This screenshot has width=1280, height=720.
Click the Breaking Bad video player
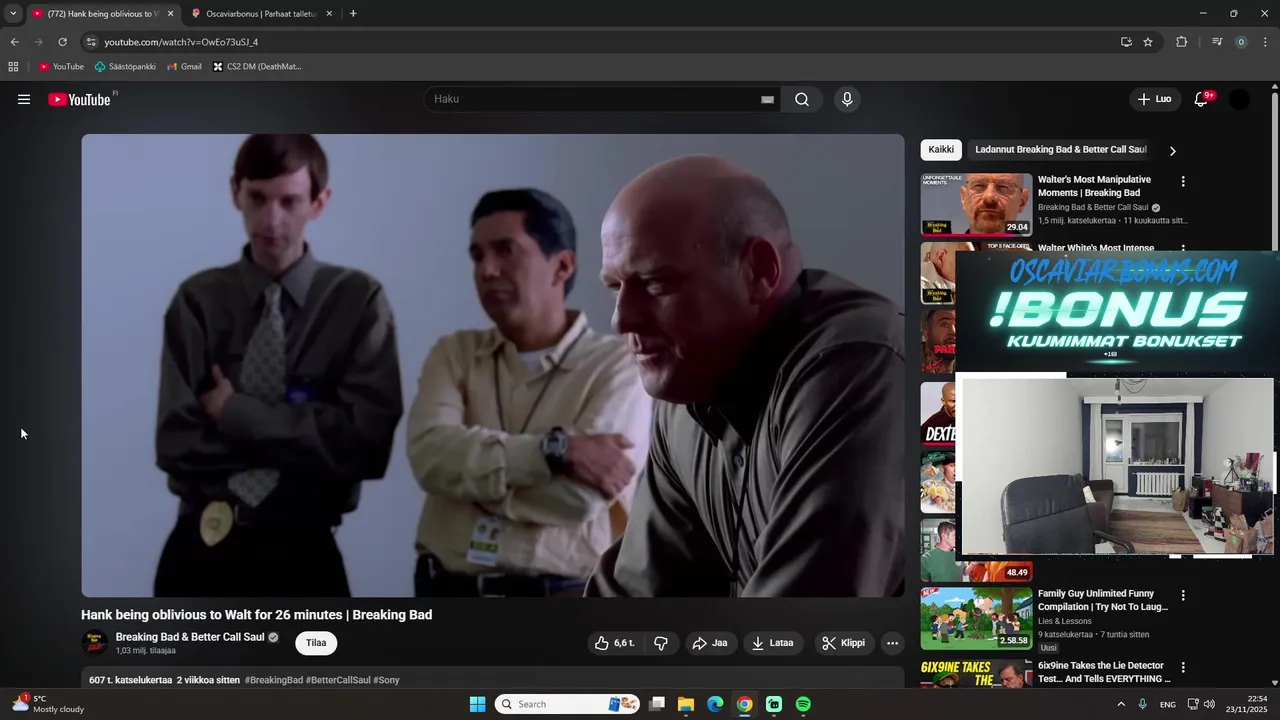(492, 365)
